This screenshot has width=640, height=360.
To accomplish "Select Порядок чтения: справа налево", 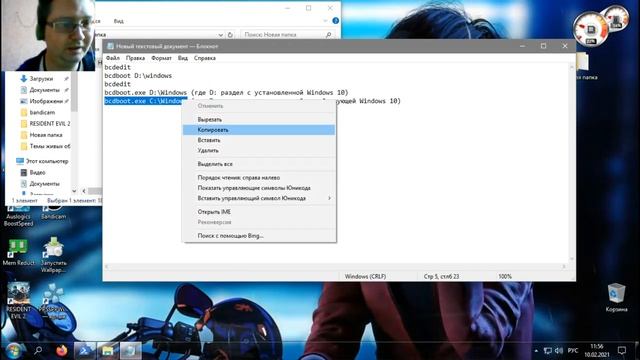I will click(259, 178).
